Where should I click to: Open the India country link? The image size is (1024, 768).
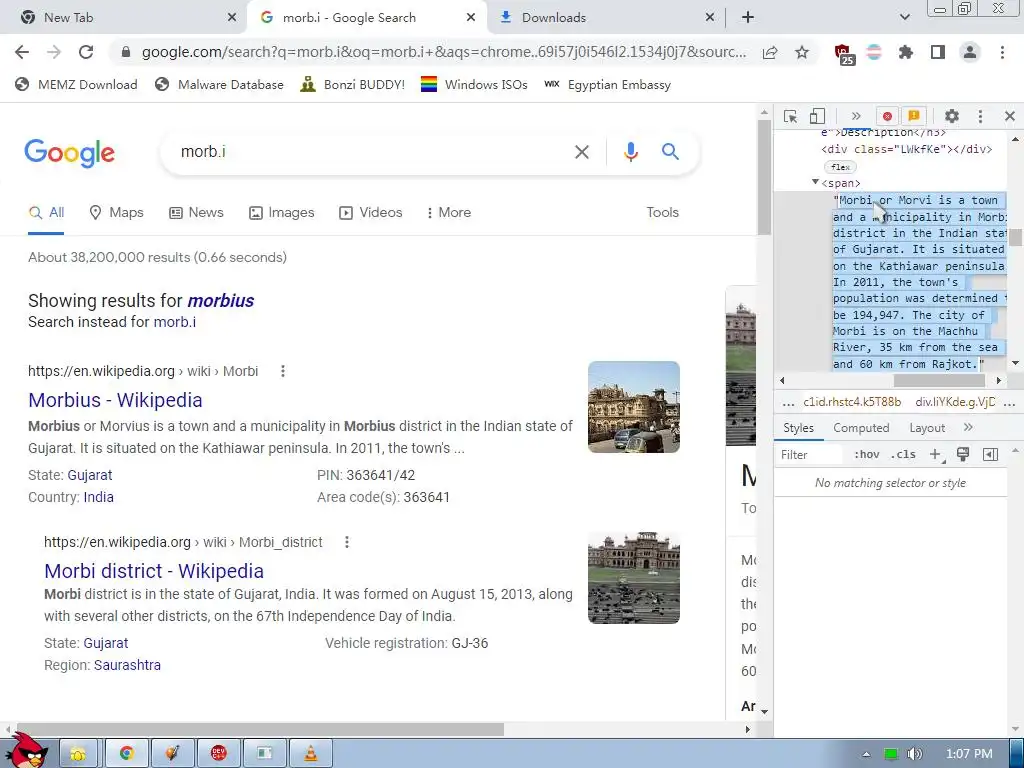coord(99,497)
